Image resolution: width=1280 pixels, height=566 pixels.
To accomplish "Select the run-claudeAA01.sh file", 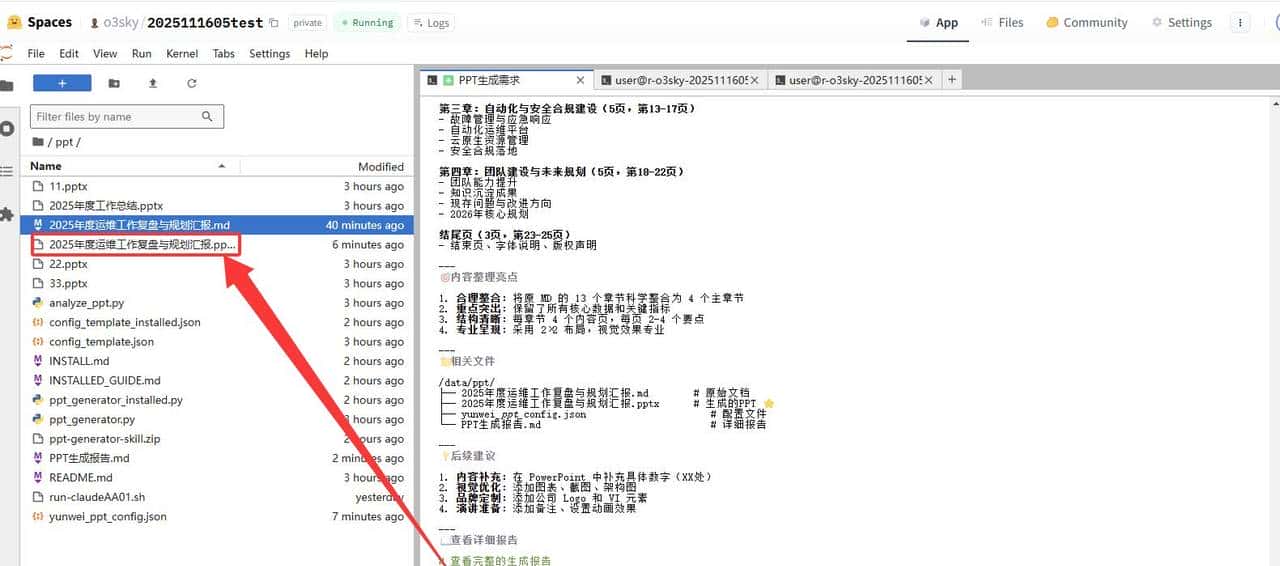I will 216,497.
